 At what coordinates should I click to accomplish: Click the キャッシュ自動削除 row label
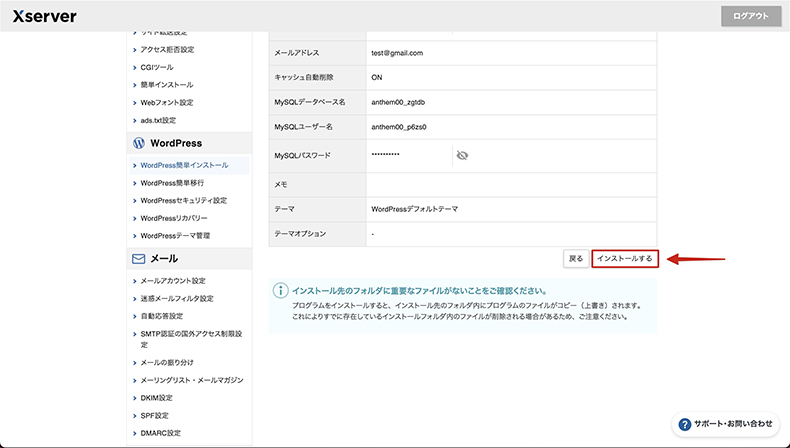point(304,78)
